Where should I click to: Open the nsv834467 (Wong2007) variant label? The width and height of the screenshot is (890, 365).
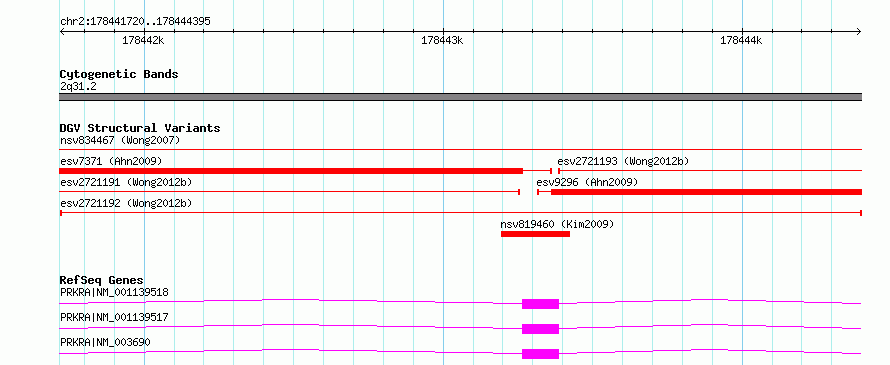tap(120, 140)
